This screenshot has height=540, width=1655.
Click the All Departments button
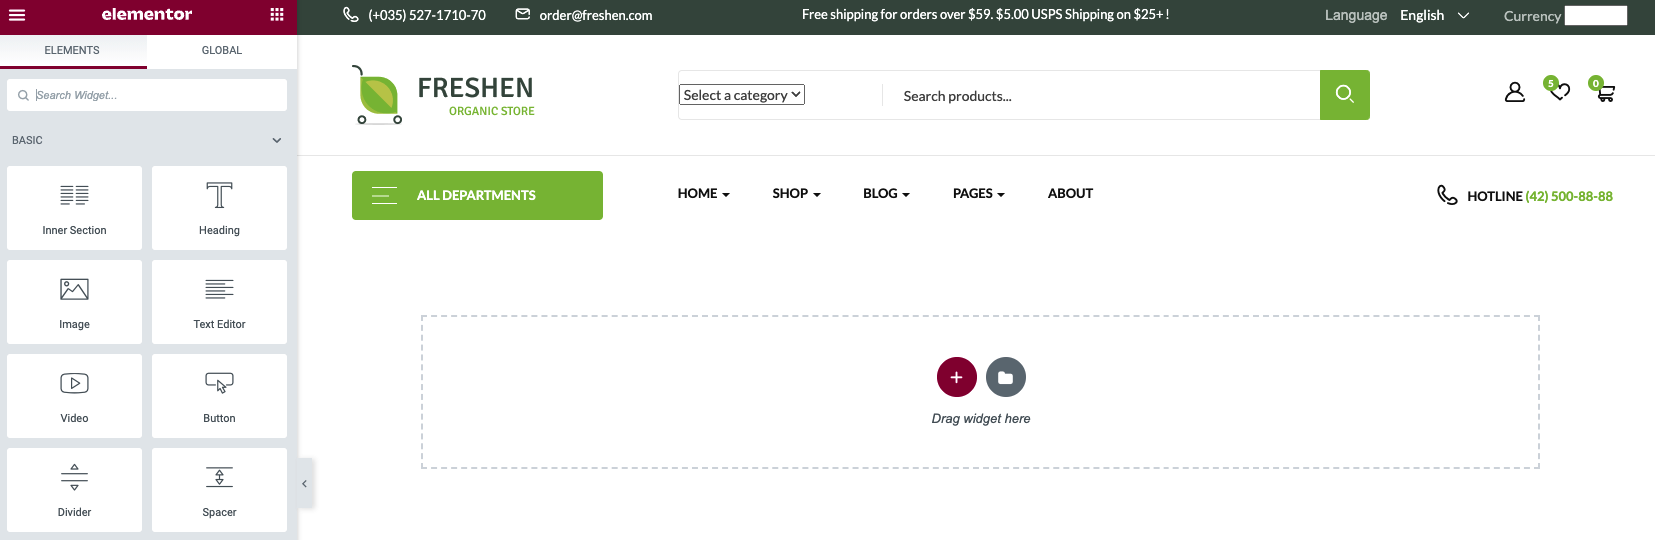click(x=477, y=195)
